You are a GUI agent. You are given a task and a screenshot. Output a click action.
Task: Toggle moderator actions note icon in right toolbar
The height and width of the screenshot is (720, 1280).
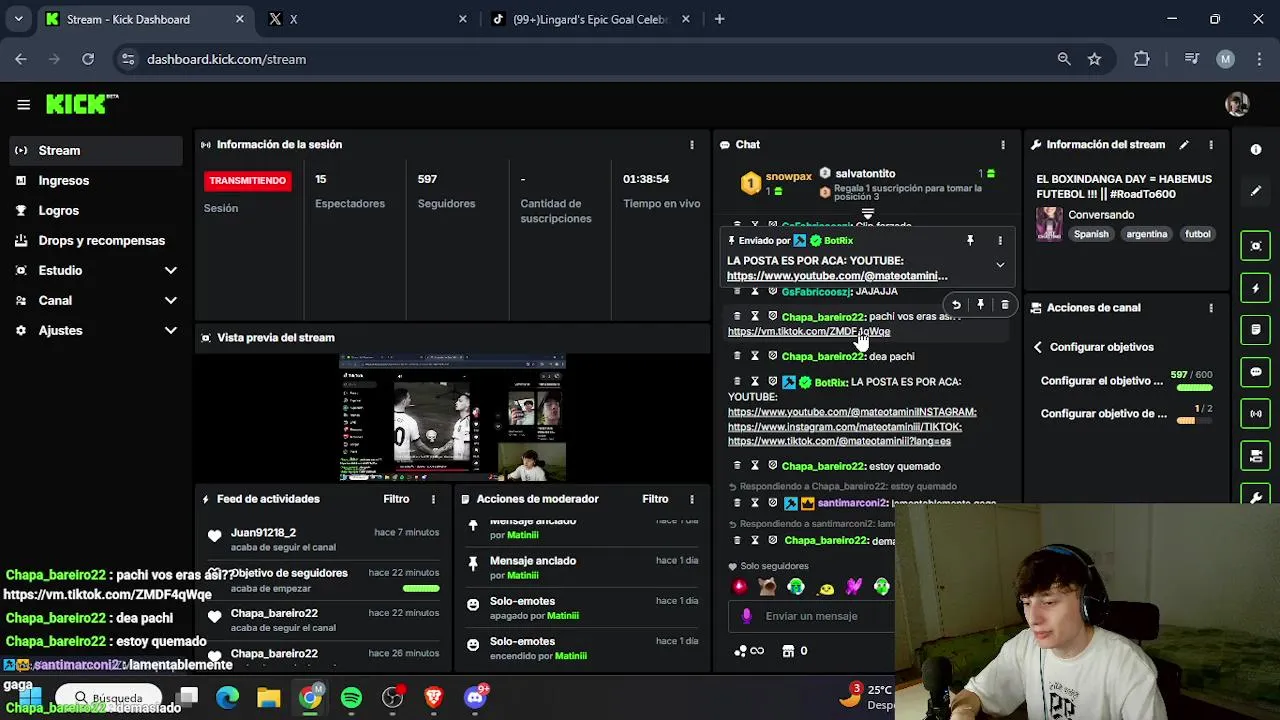[x=1256, y=329]
